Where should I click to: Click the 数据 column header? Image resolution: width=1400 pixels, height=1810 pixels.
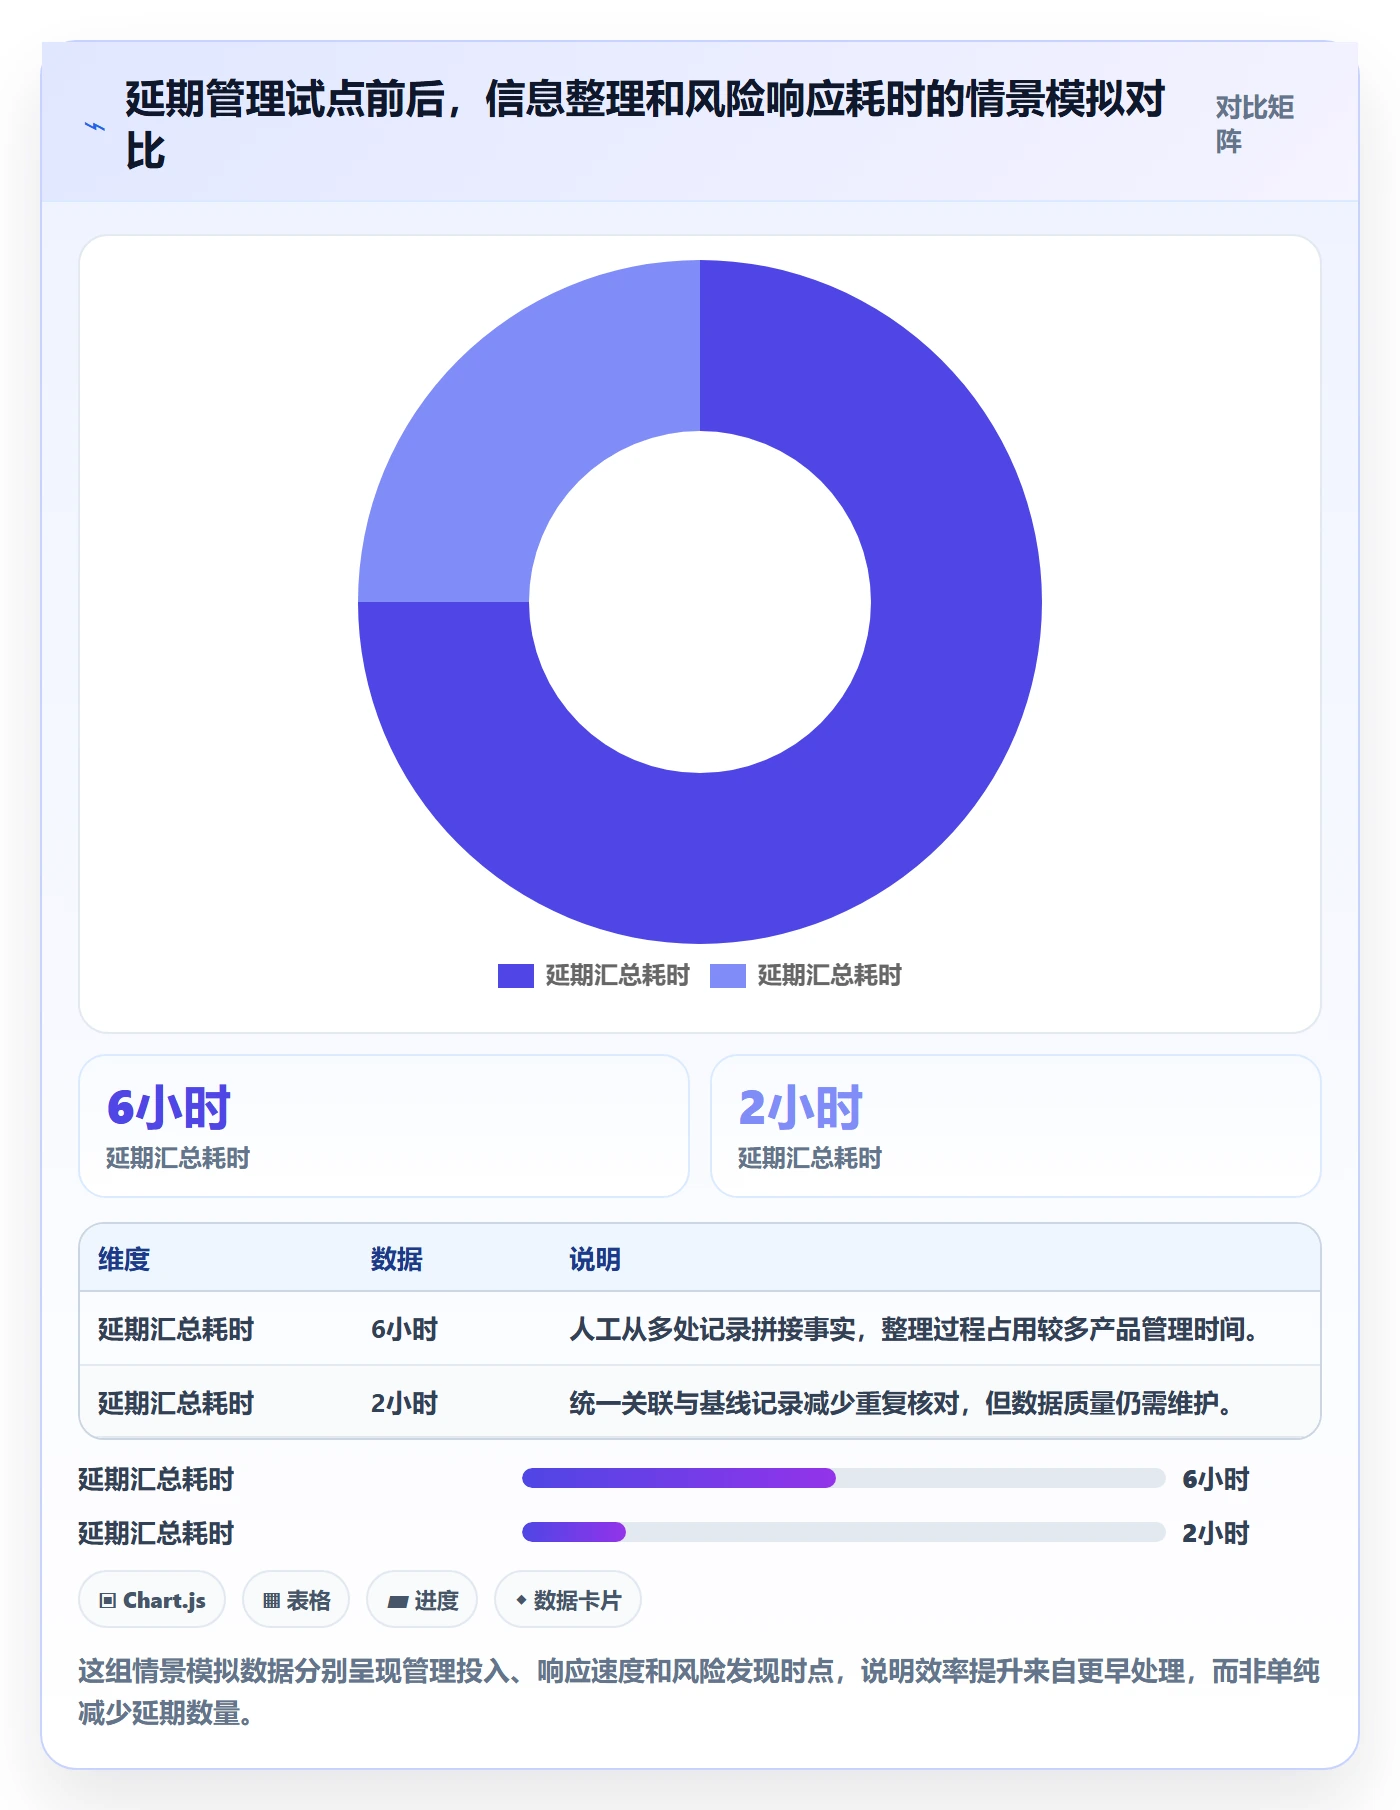(x=397, y=1259)
